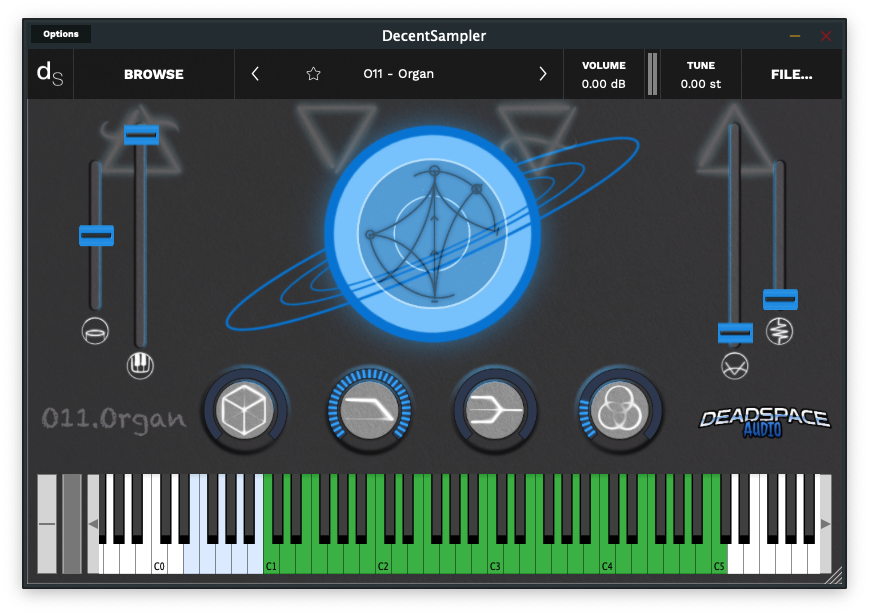Close the DecentSampler window

pos(826,36)
